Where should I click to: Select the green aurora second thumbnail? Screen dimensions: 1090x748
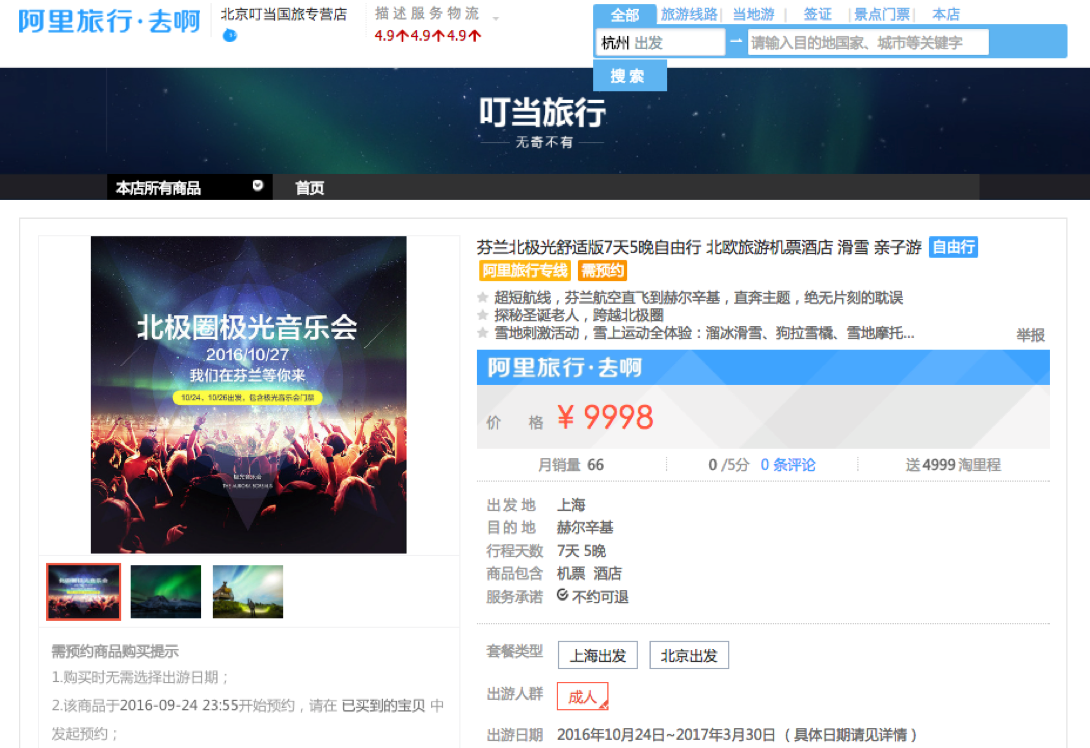[x=166, y=591]
